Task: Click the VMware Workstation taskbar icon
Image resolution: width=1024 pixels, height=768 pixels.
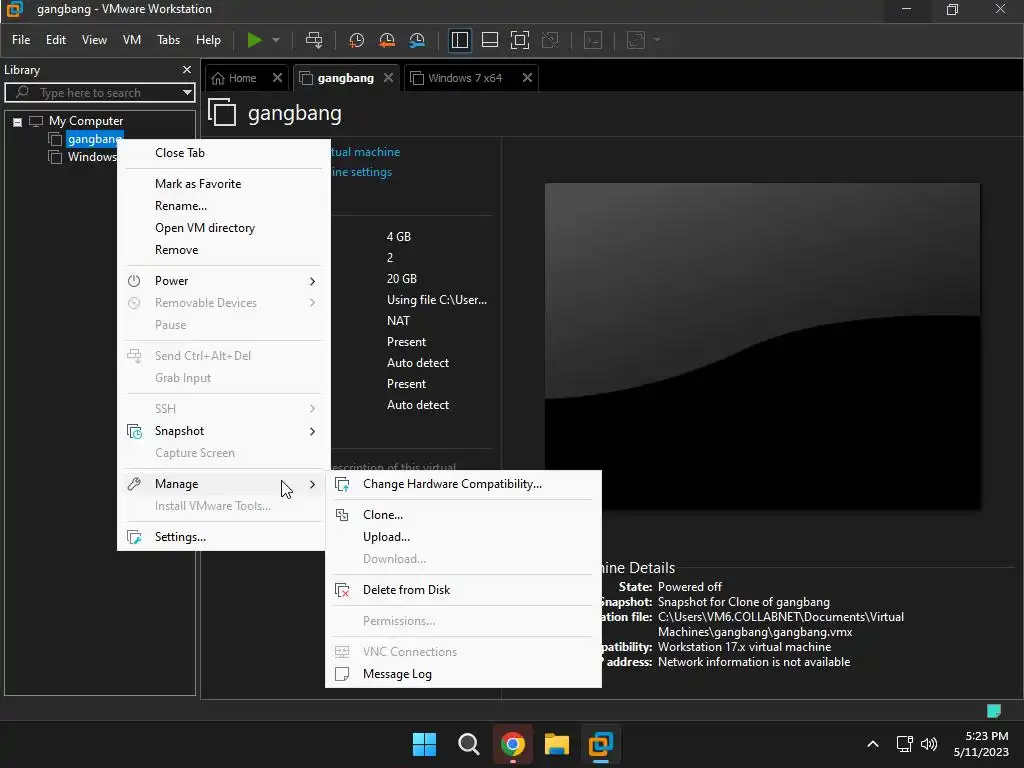Action: point(600,744)
